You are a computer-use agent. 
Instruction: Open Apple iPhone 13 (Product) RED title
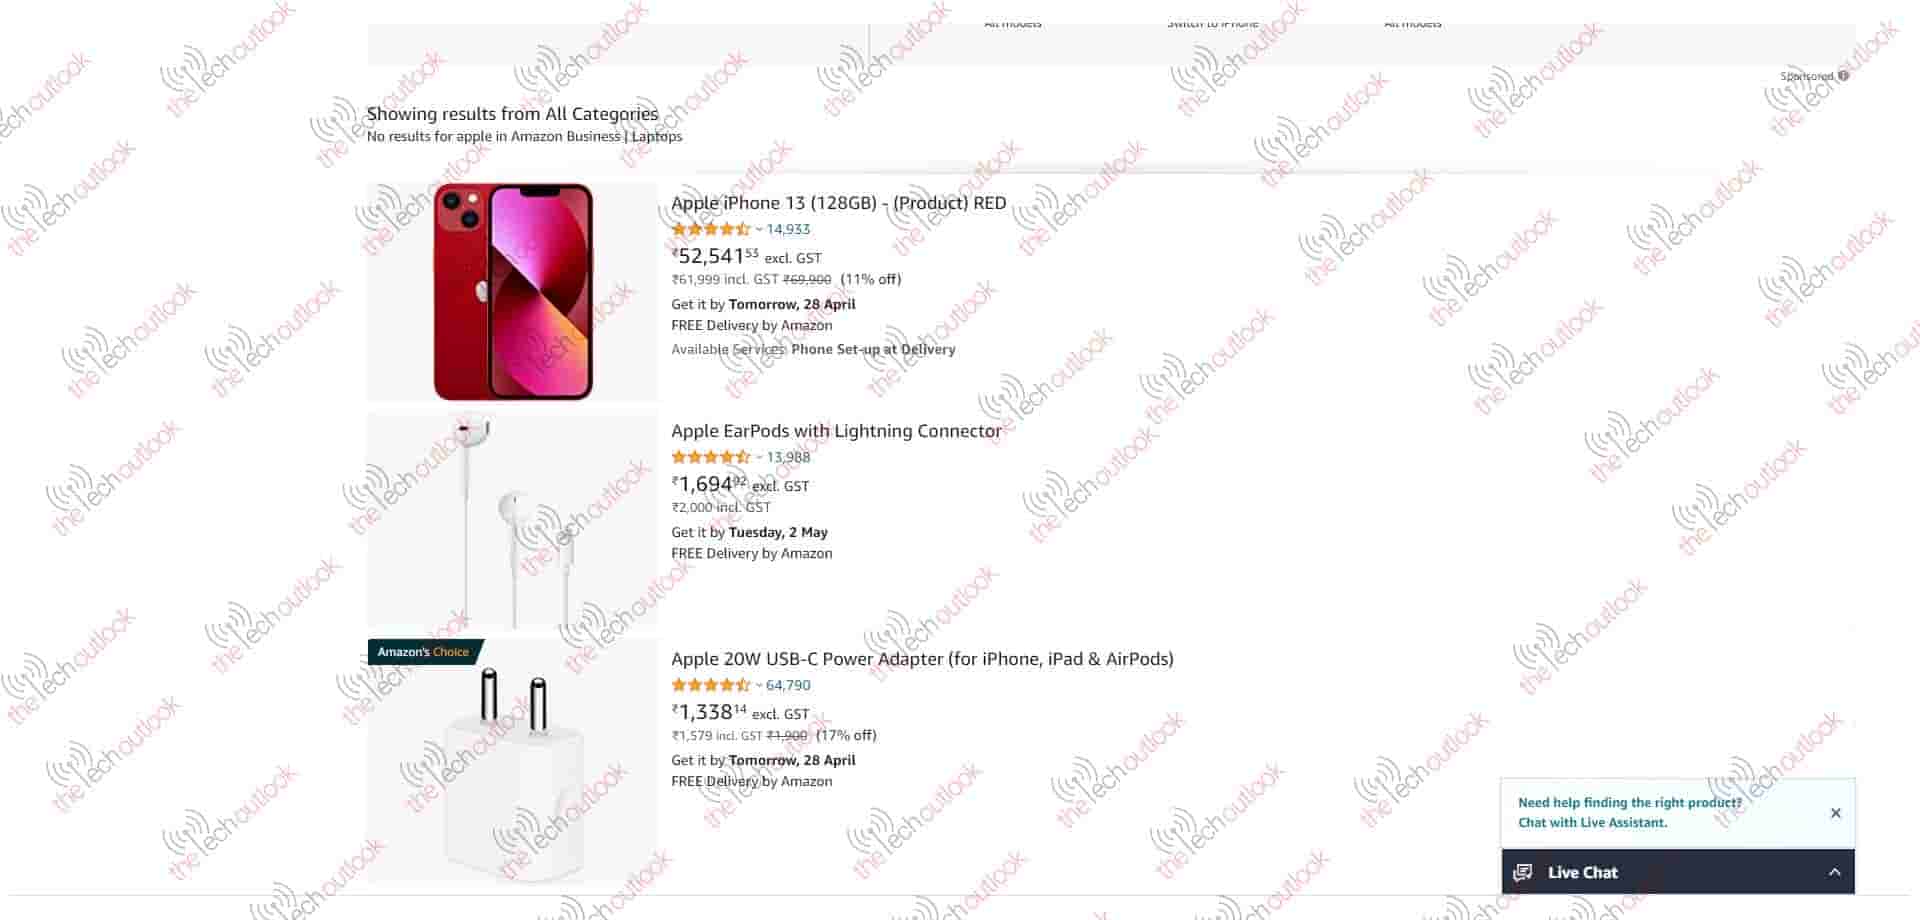pos(838,203)
